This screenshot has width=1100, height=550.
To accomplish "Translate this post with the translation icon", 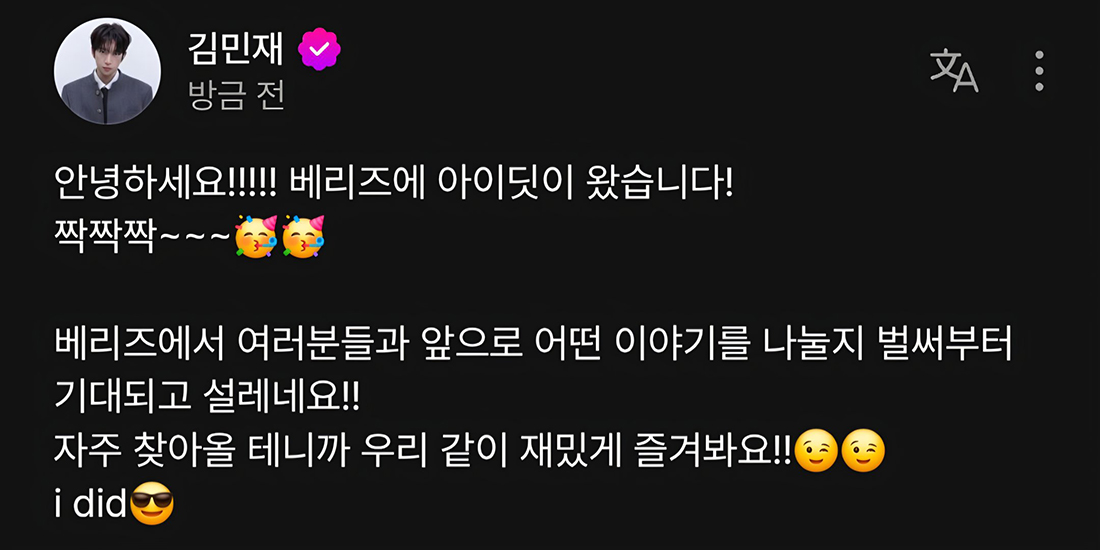I will (x=954, y=71).
